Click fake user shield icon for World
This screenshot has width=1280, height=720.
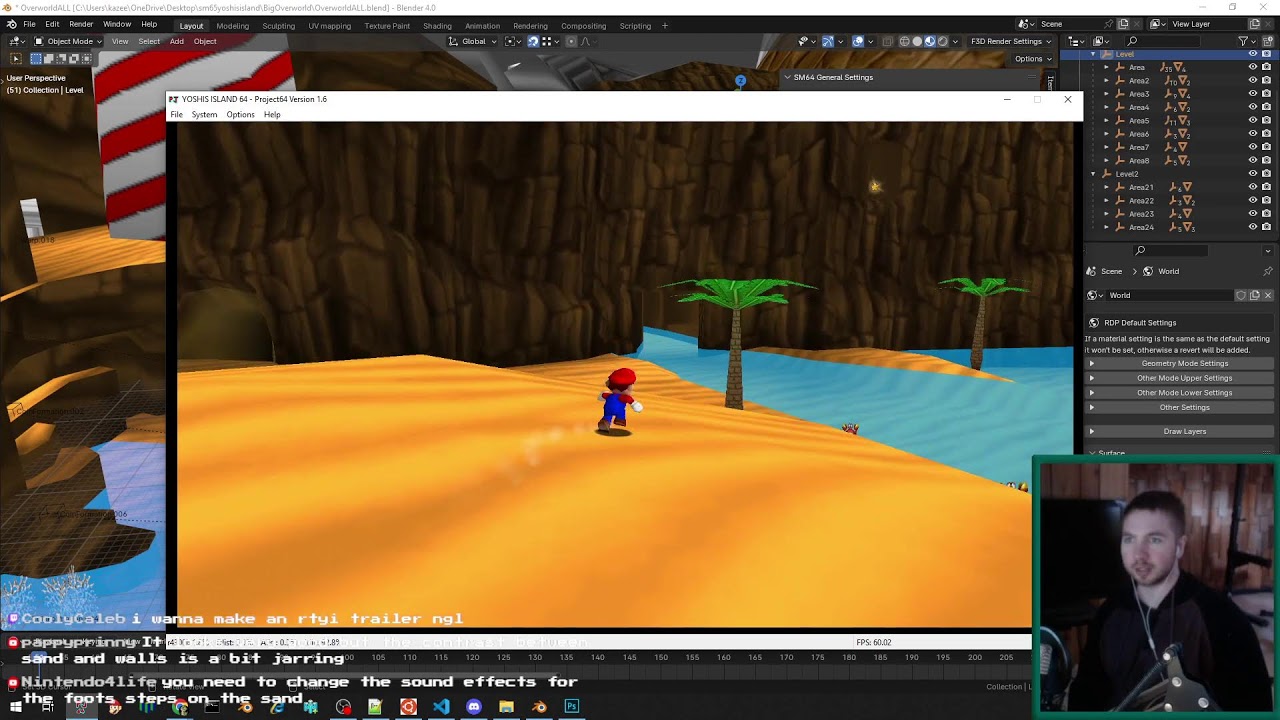point(1241,295)
